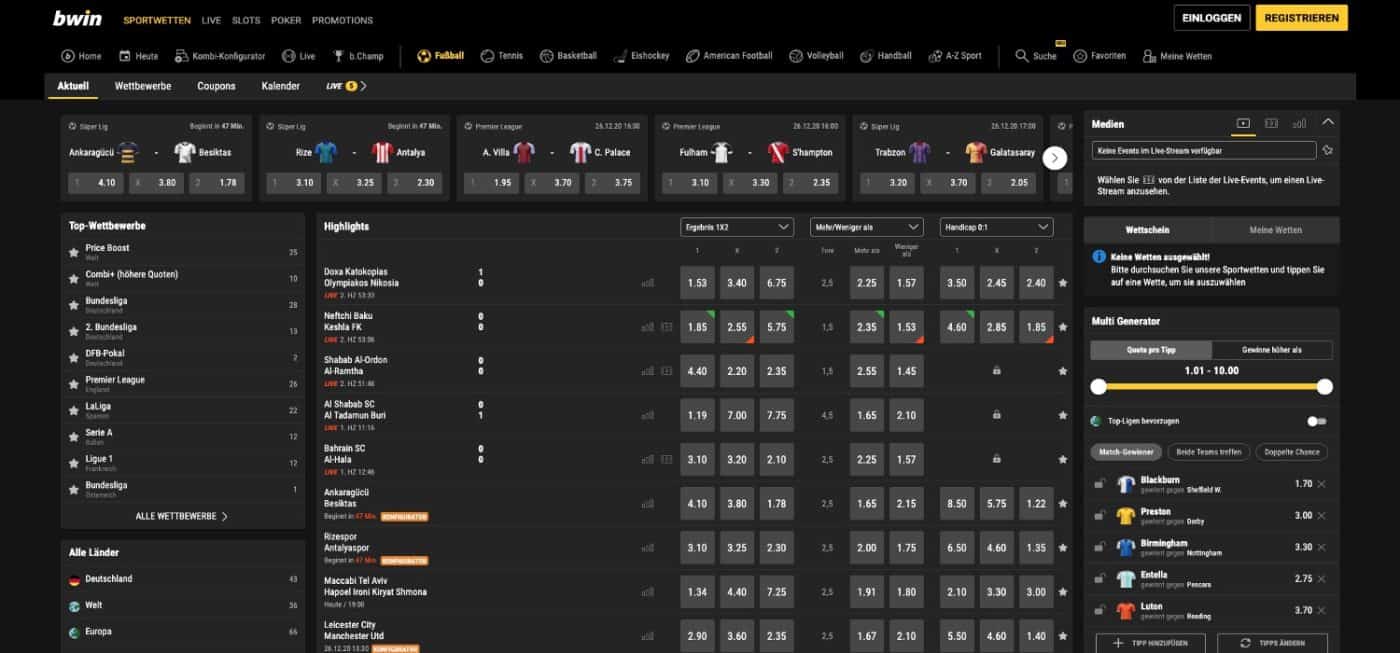
Task: Open the LIVE 5 chevron tab
Action: click(346, 86)
